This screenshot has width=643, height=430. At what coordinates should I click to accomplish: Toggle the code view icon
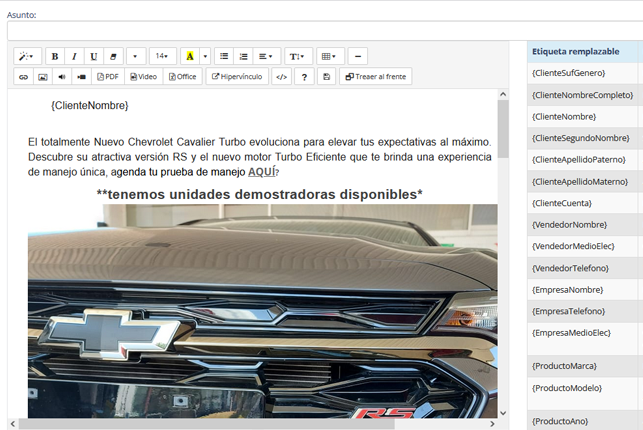tap(282, 77)
